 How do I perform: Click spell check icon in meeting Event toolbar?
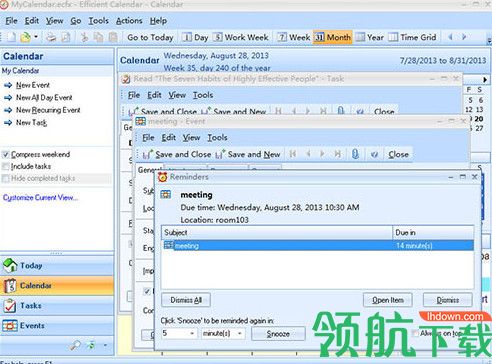tap(374, 154)
